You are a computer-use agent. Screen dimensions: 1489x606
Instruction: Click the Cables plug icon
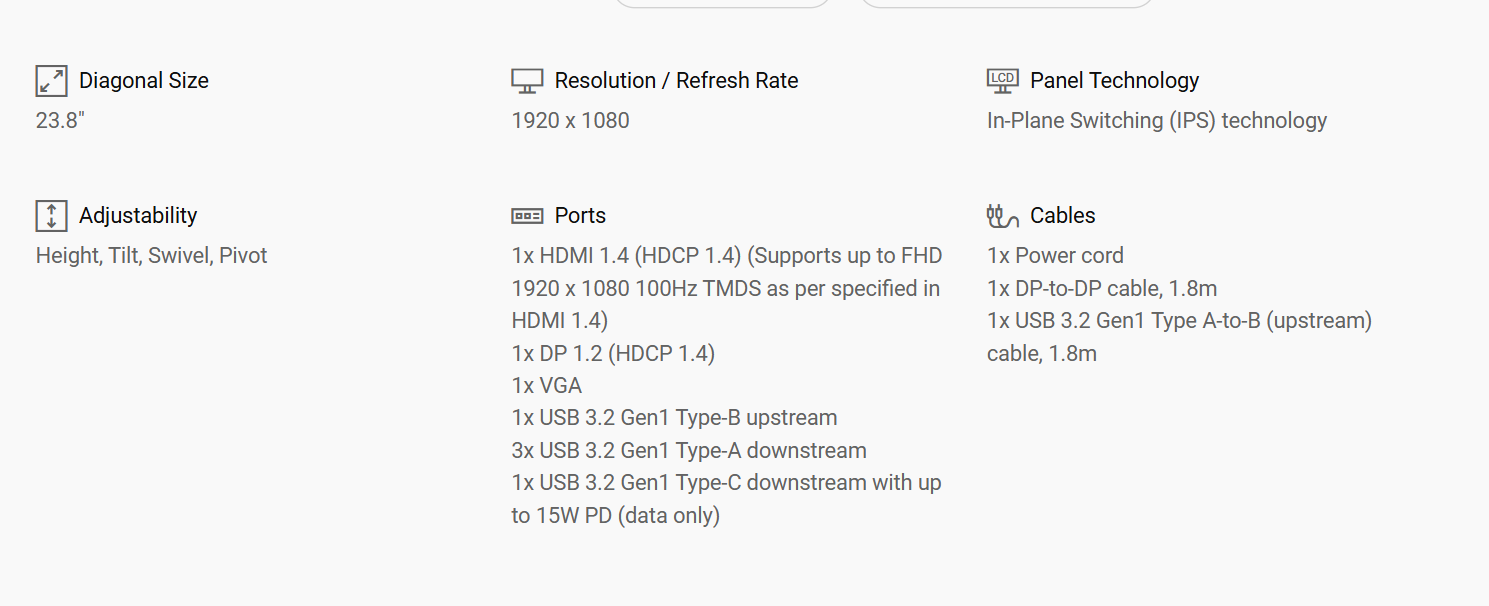(1002, 216)
